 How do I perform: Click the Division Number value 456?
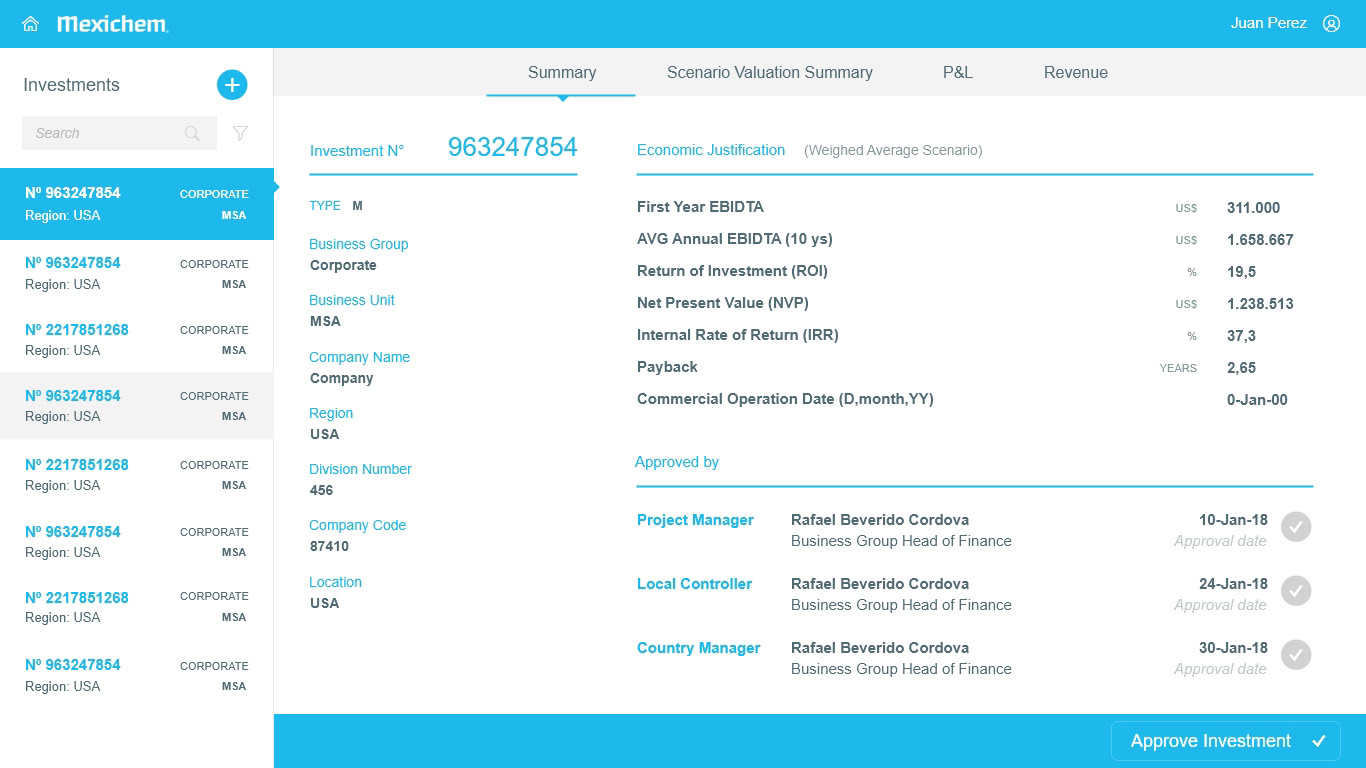coord(322,490)
